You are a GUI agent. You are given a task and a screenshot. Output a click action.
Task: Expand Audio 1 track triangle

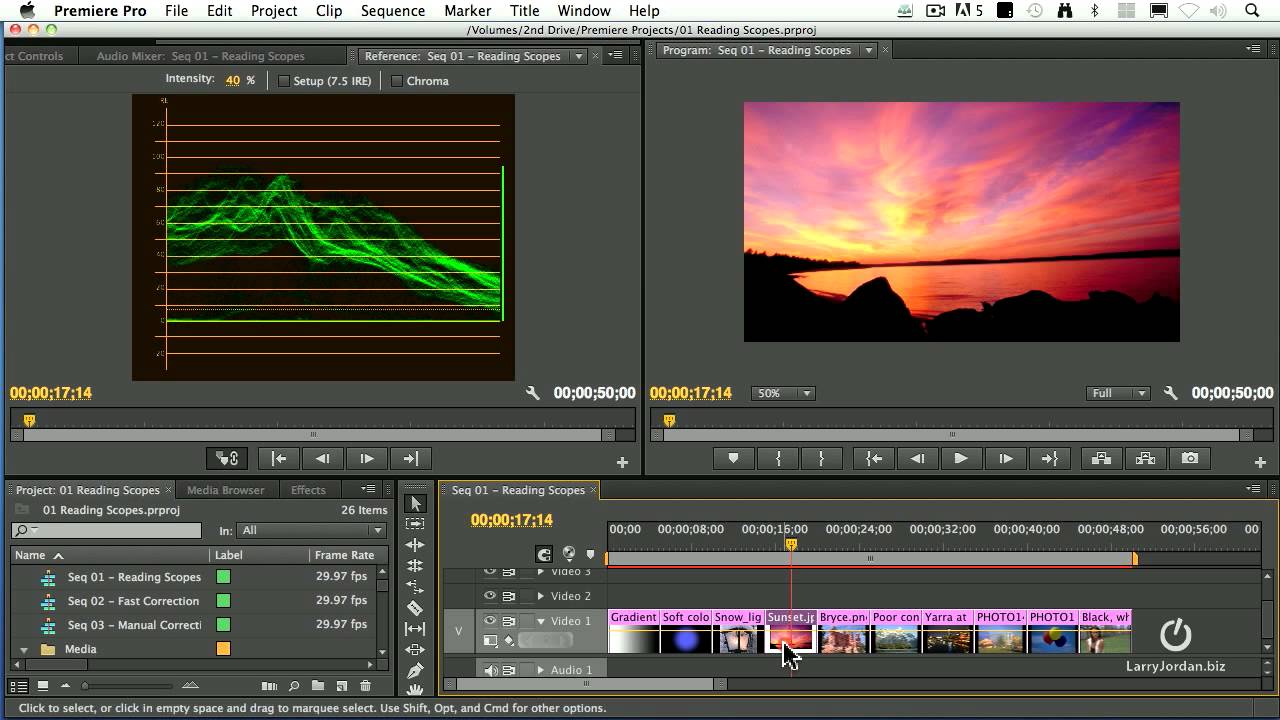pos(541,670)
